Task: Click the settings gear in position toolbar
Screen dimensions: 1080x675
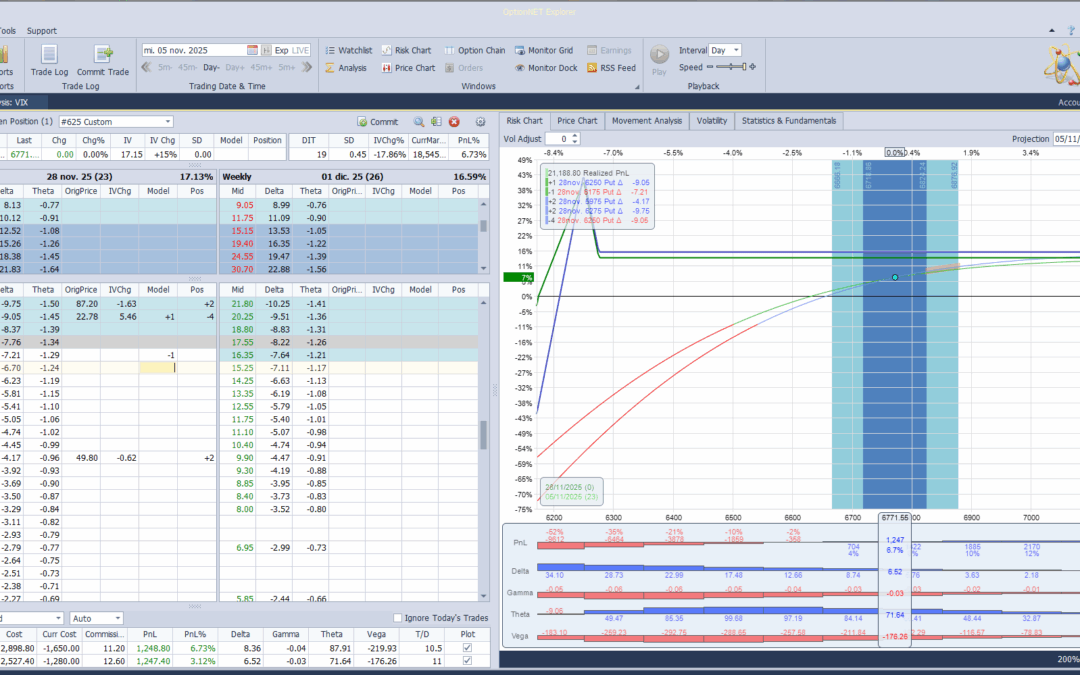Action: click(x=480, y=121)
